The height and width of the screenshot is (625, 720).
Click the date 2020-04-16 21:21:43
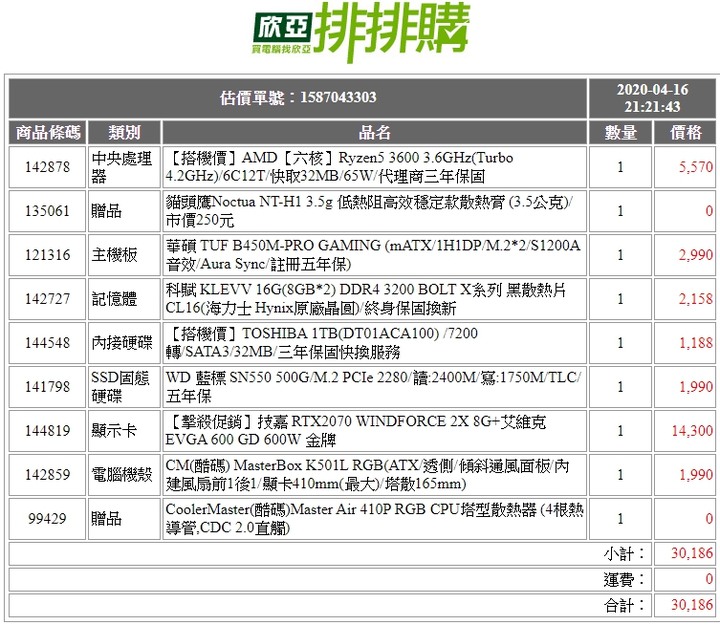pyautogui.click(x=652, y=98)
